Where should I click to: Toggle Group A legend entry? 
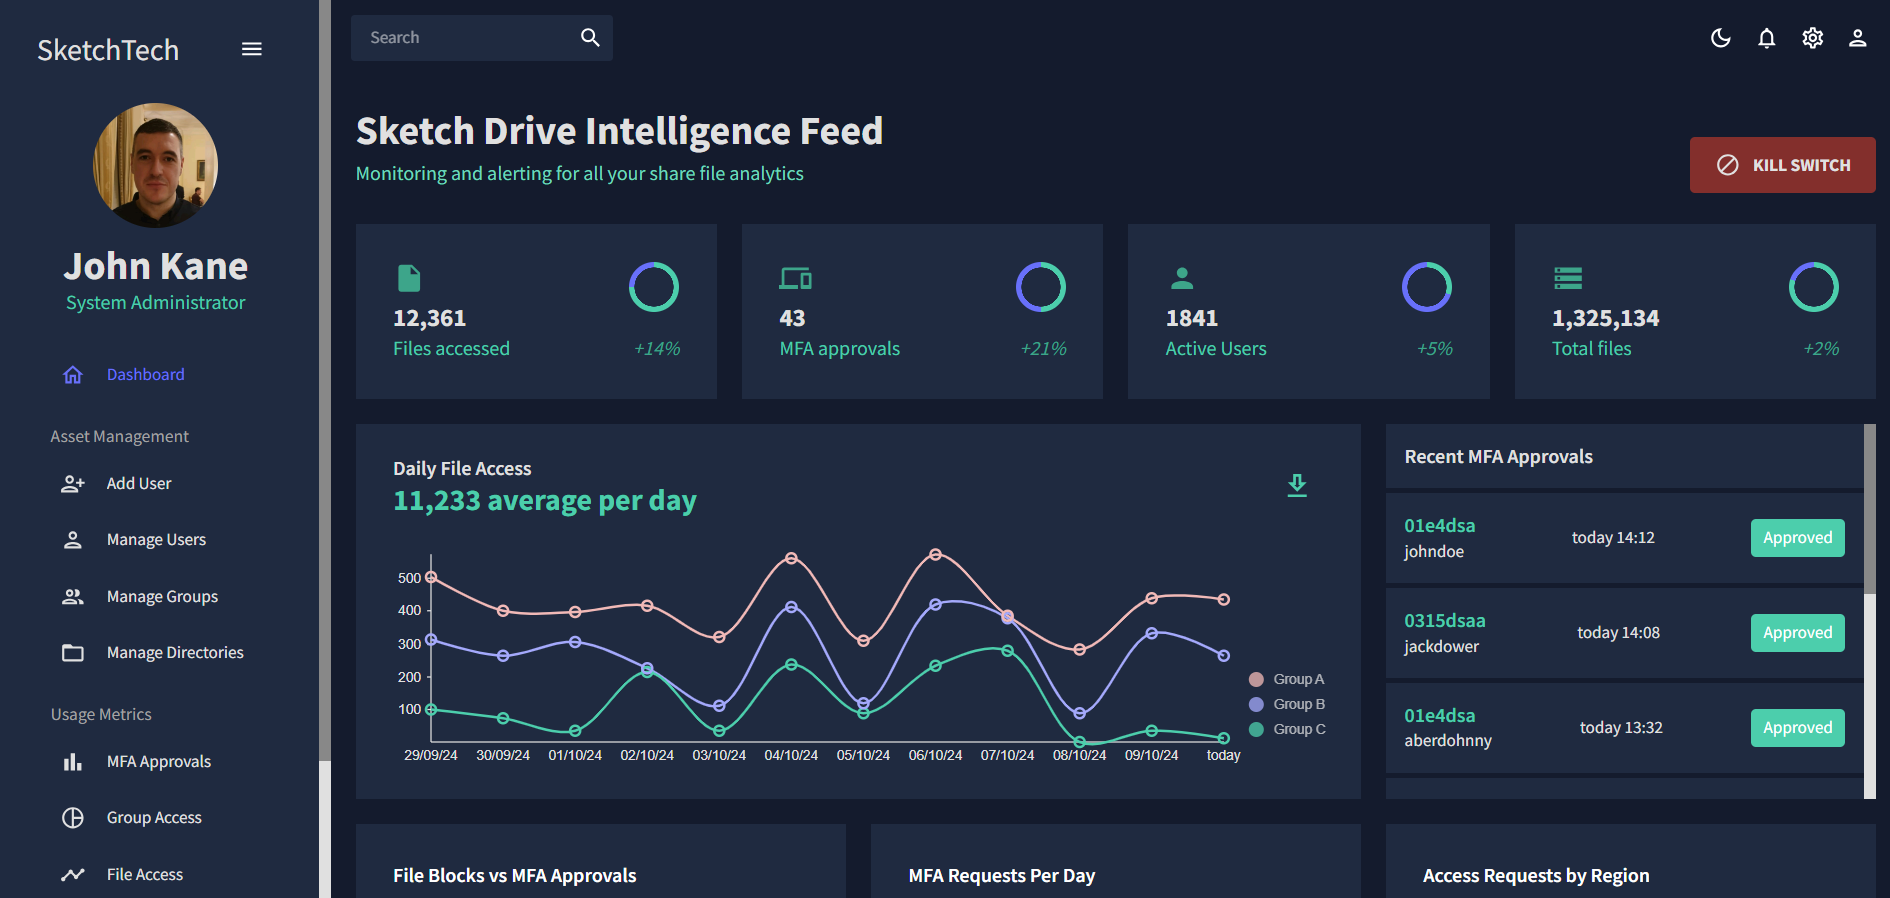[x=1286, y=680]
